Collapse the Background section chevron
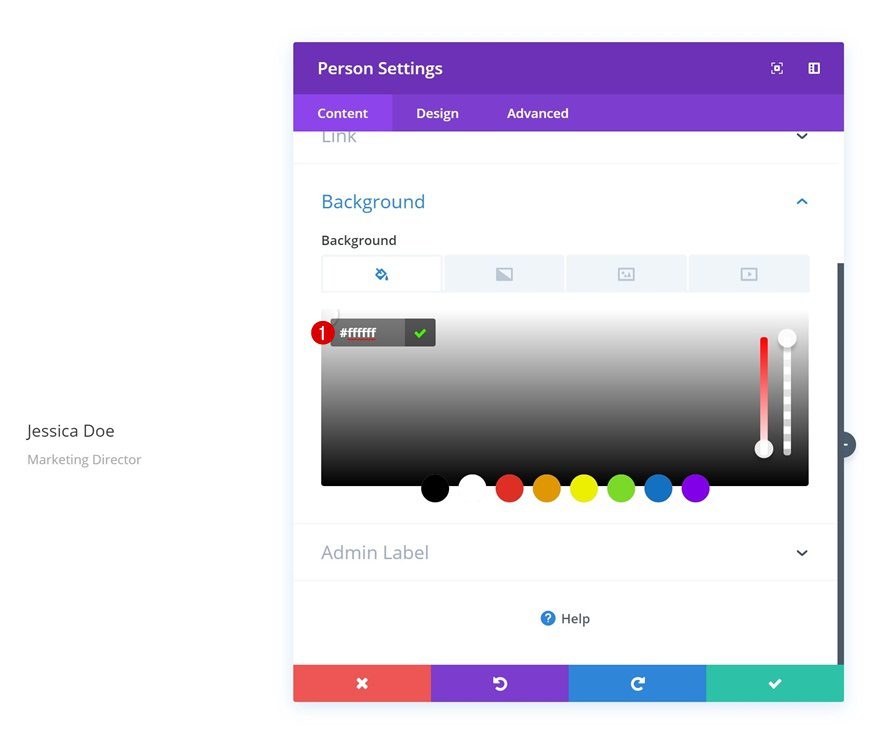Image resolution: width=880 pixels, height=738 pixels. (802, 201)
